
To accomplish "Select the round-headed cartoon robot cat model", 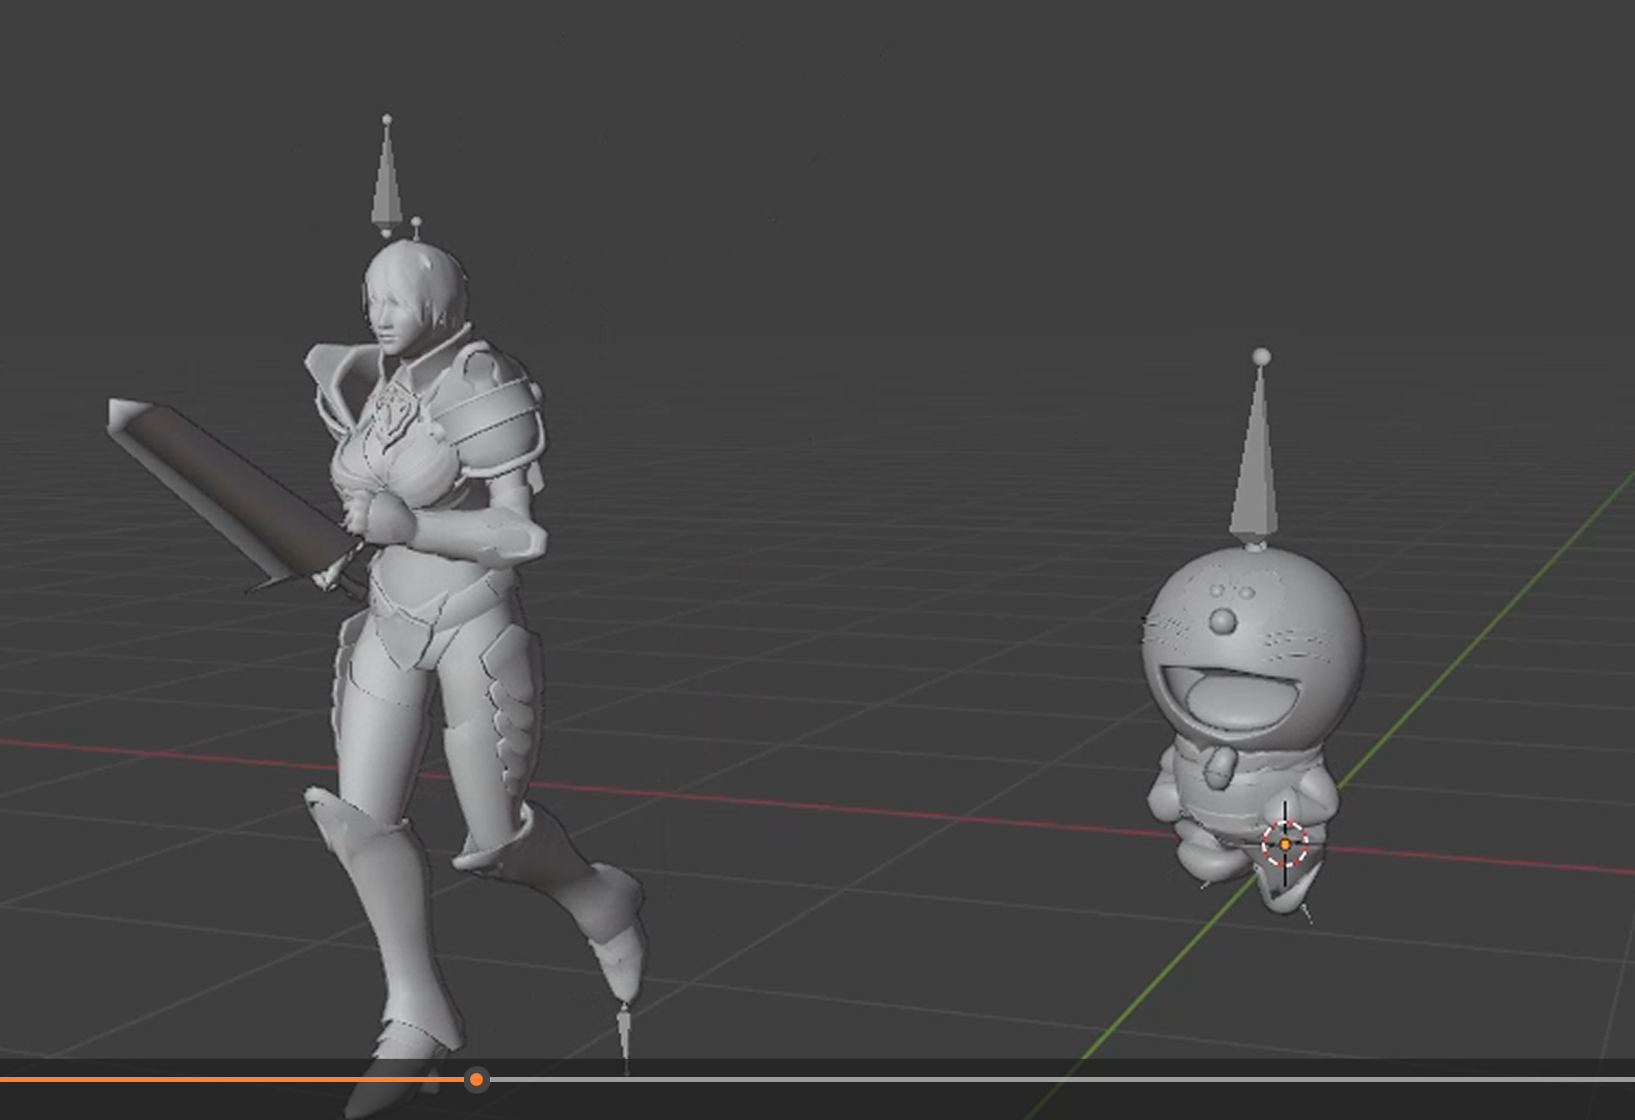I will 1253,728.
